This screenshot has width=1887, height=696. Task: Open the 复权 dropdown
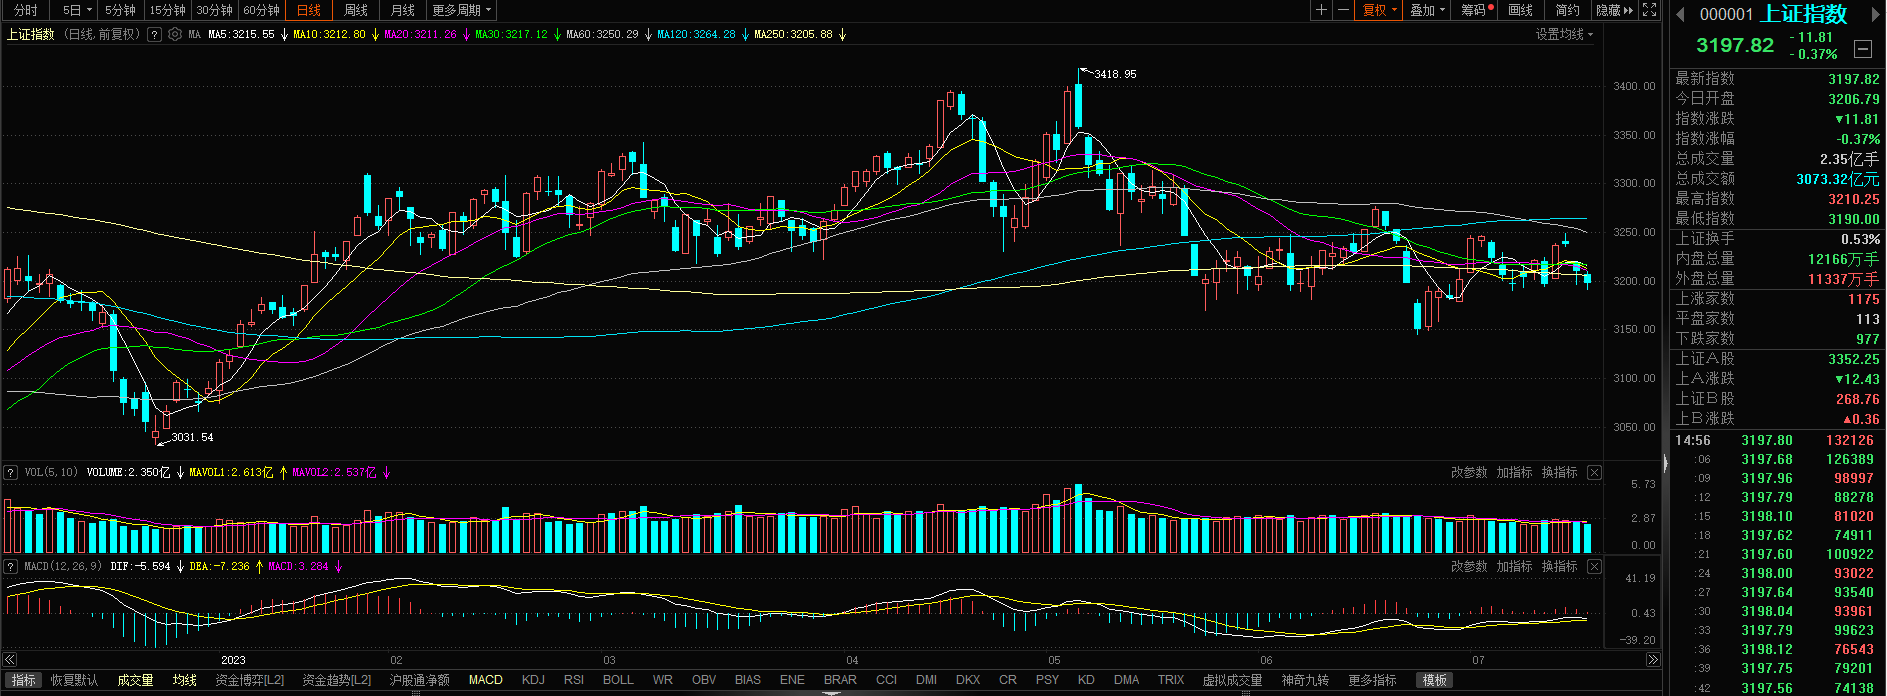coord(1380,10)
